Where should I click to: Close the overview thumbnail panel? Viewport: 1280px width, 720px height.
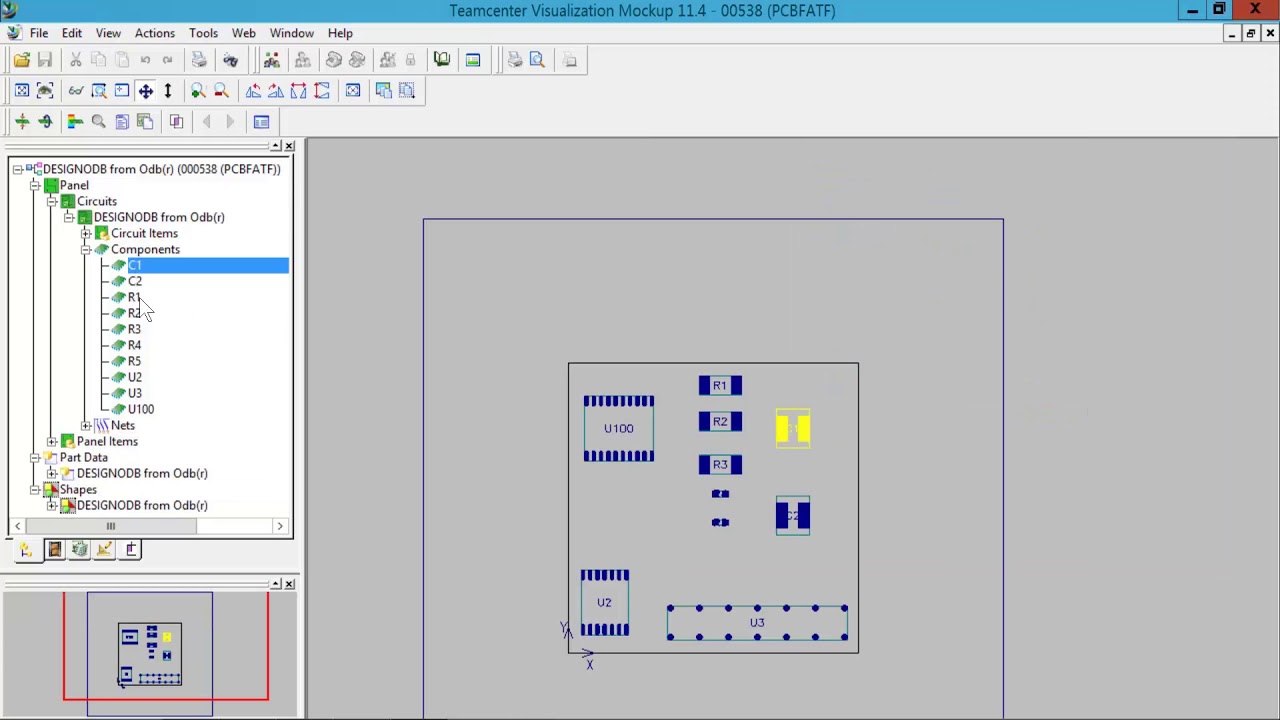tap(289, 584)
